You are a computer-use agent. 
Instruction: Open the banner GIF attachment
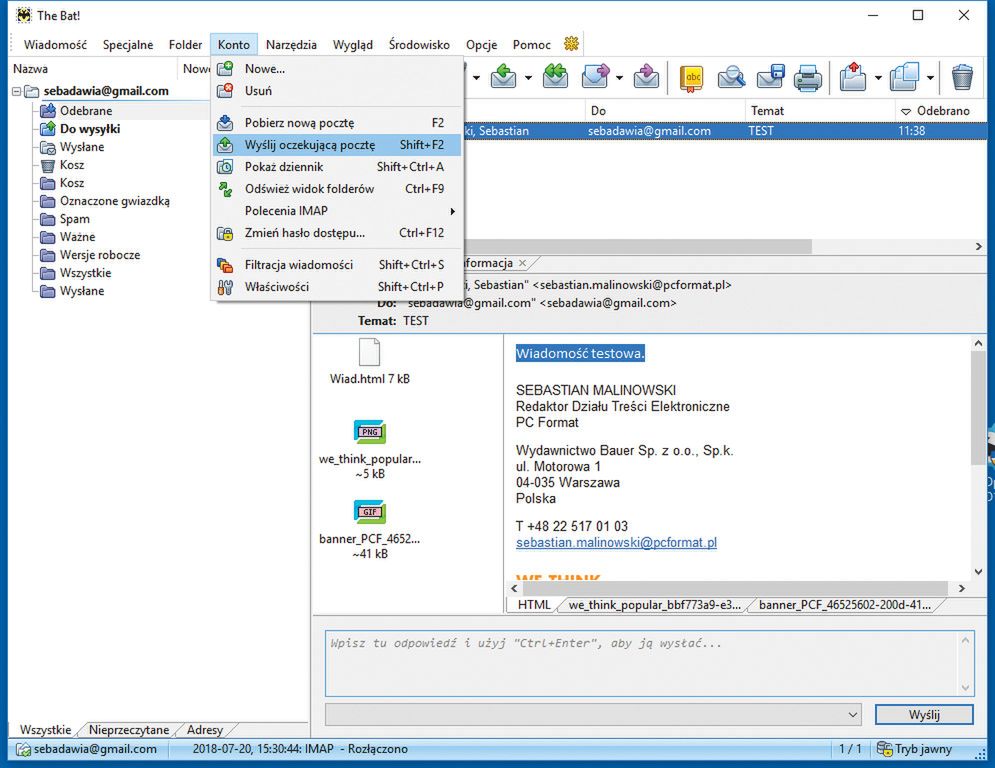pyautogui.click(x=369, y=513)
